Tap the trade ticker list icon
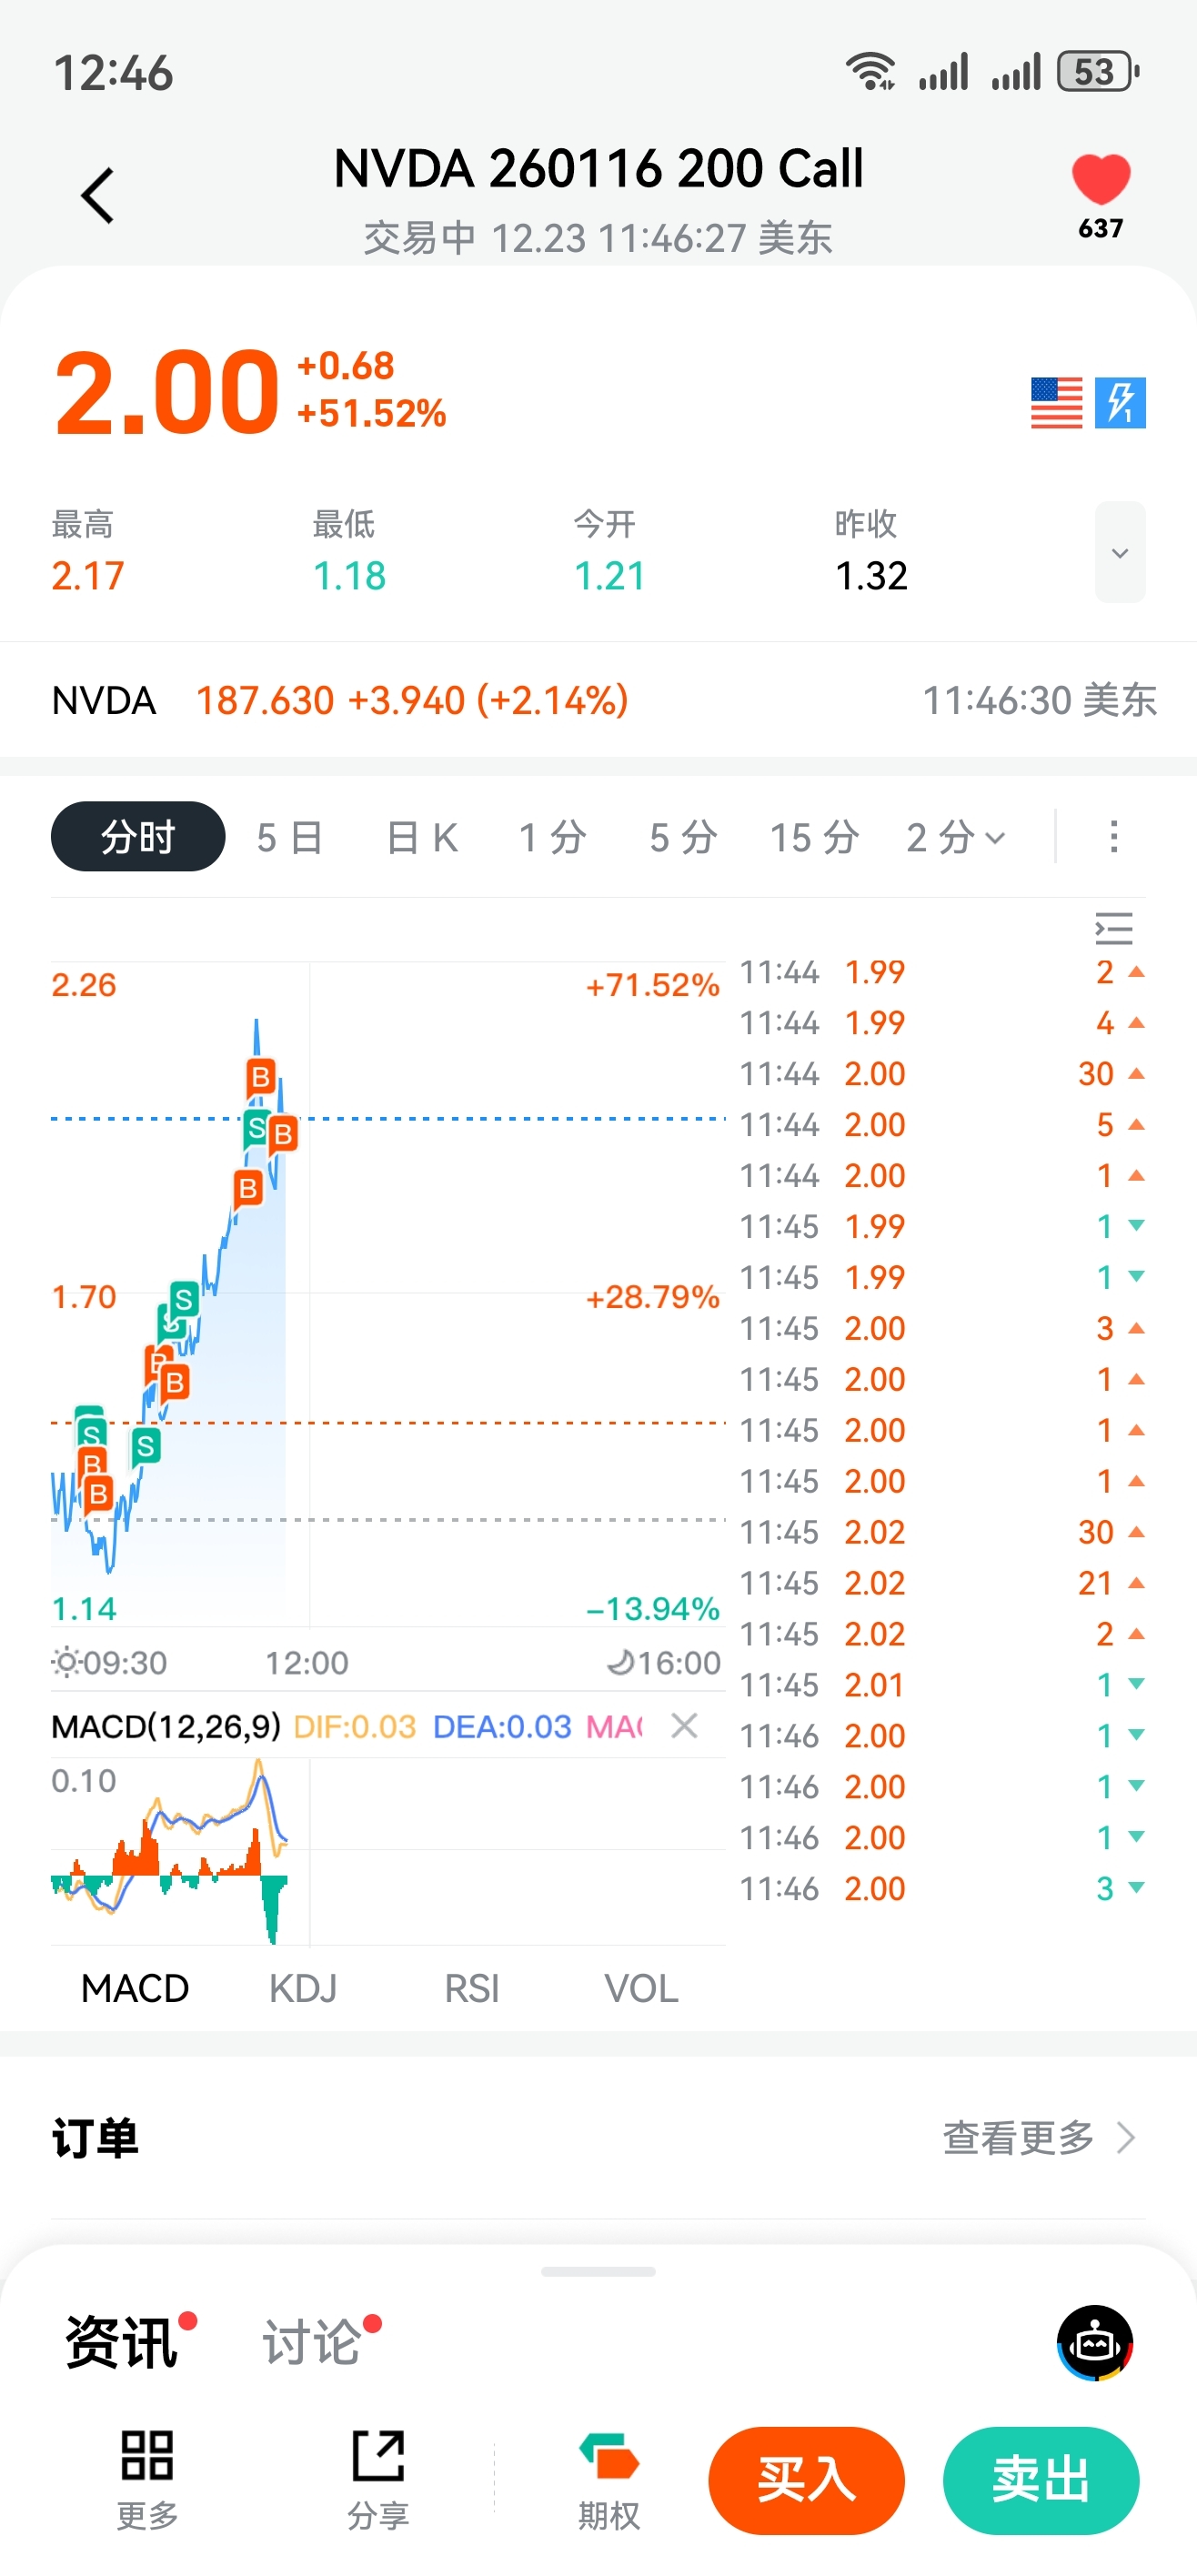 tap(1113, 929)
